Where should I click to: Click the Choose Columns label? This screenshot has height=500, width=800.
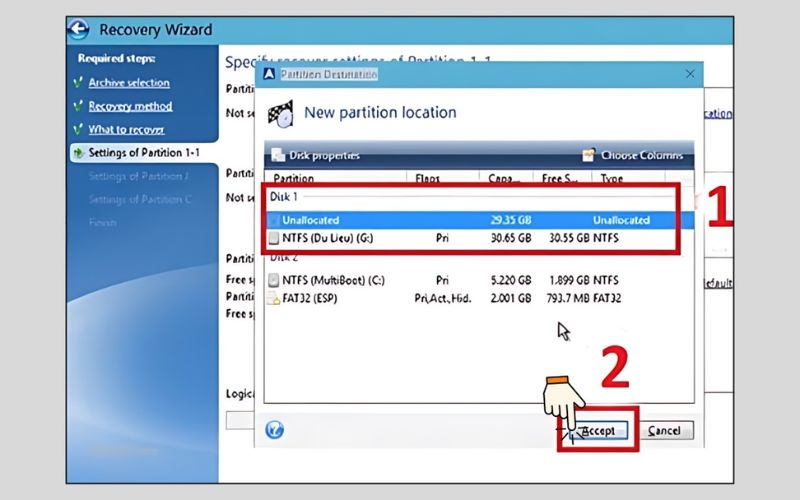642,155
